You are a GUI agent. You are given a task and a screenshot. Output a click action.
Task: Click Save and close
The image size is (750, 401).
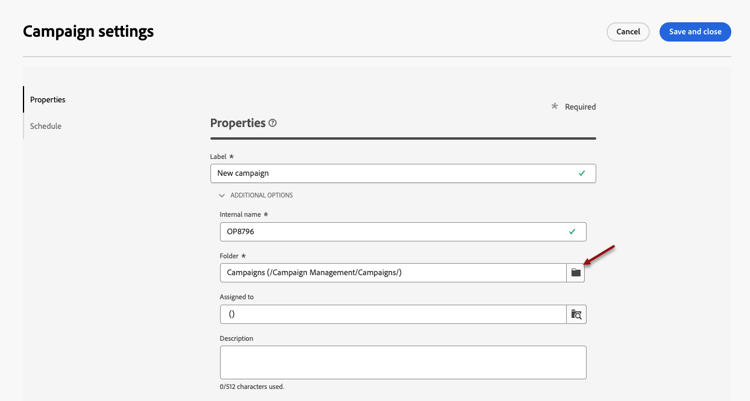point(695,32)
